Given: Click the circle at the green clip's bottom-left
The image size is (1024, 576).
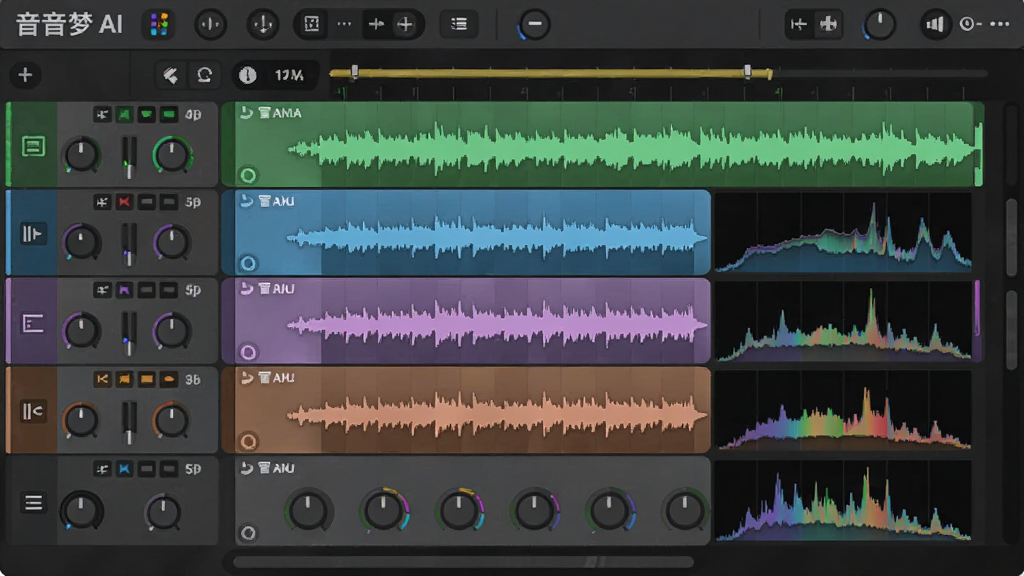Looking at the screenshot, I should pyautogui.click(x=248, y=175).
